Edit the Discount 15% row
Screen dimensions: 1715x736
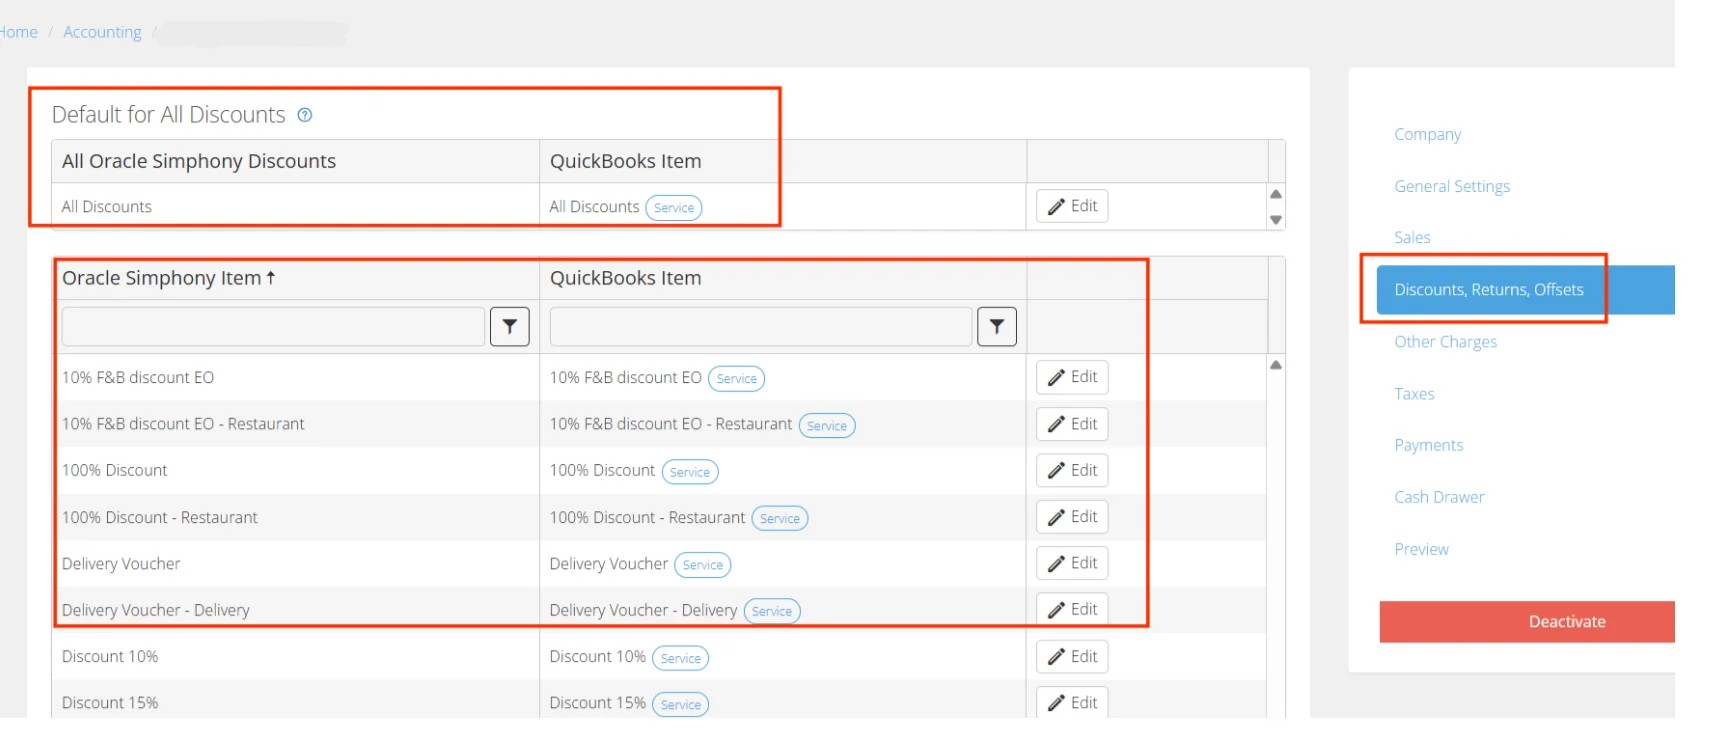[1072, 703]
